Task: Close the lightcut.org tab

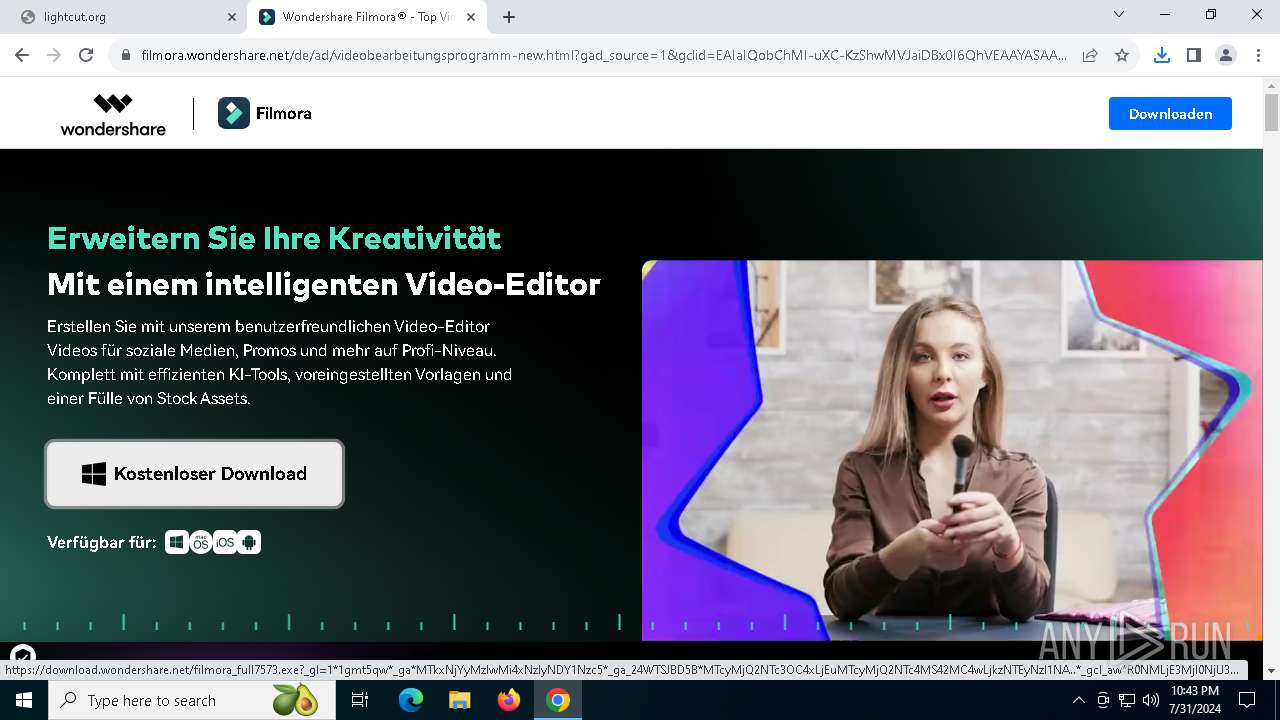Action: (x=232, y=17)
